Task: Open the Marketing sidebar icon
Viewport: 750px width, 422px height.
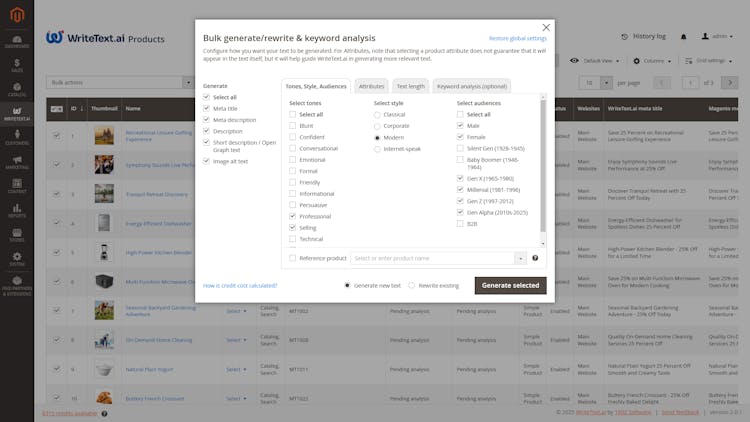Action: pos(17,162)
